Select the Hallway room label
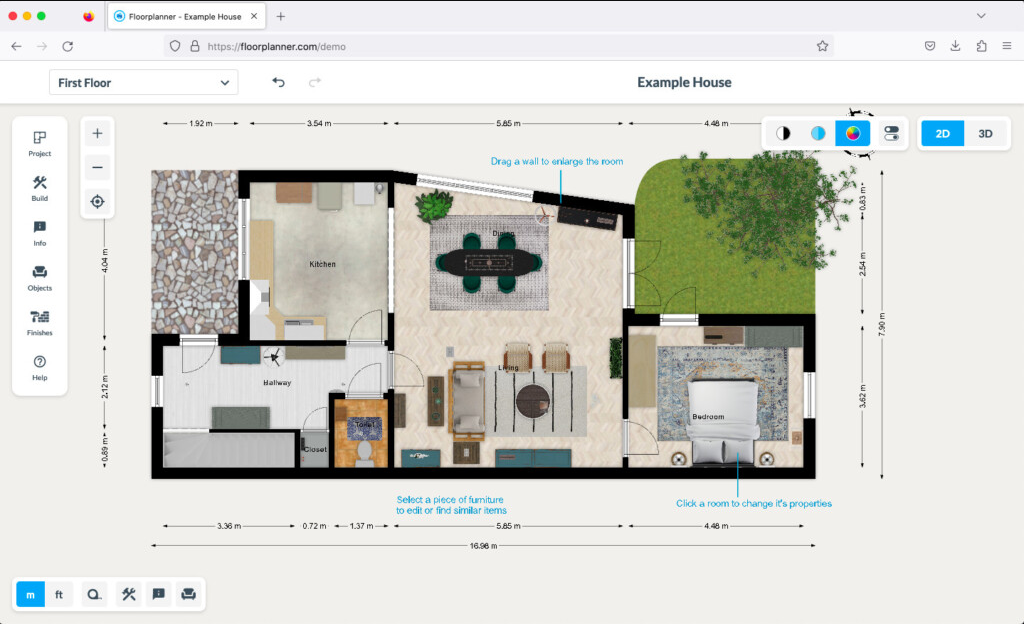1024x624 pixels. pos(277,382)
